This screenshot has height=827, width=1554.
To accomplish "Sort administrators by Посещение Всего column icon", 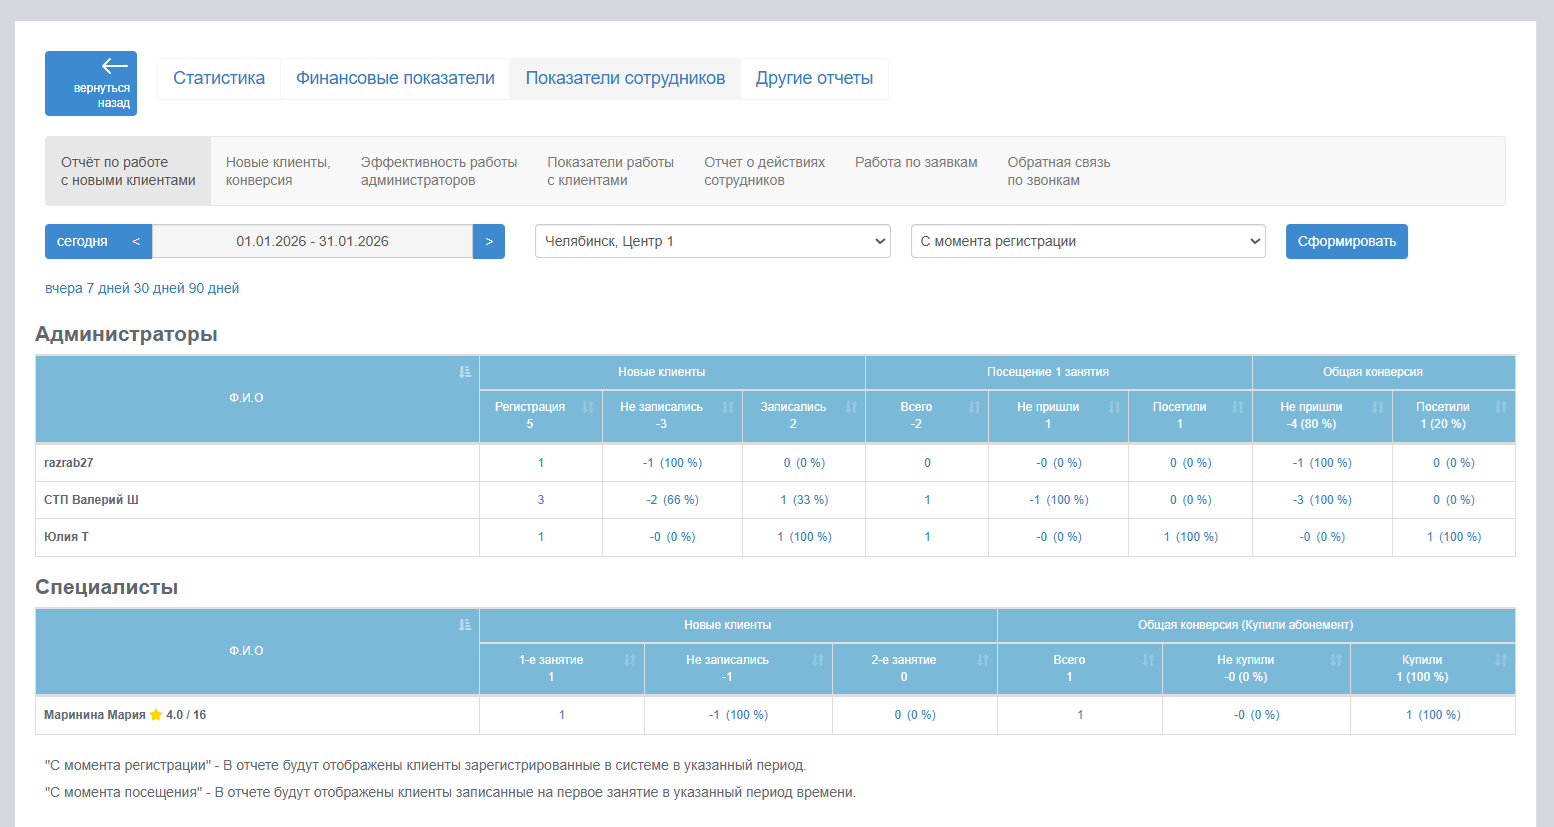I will tap(974, 407).
